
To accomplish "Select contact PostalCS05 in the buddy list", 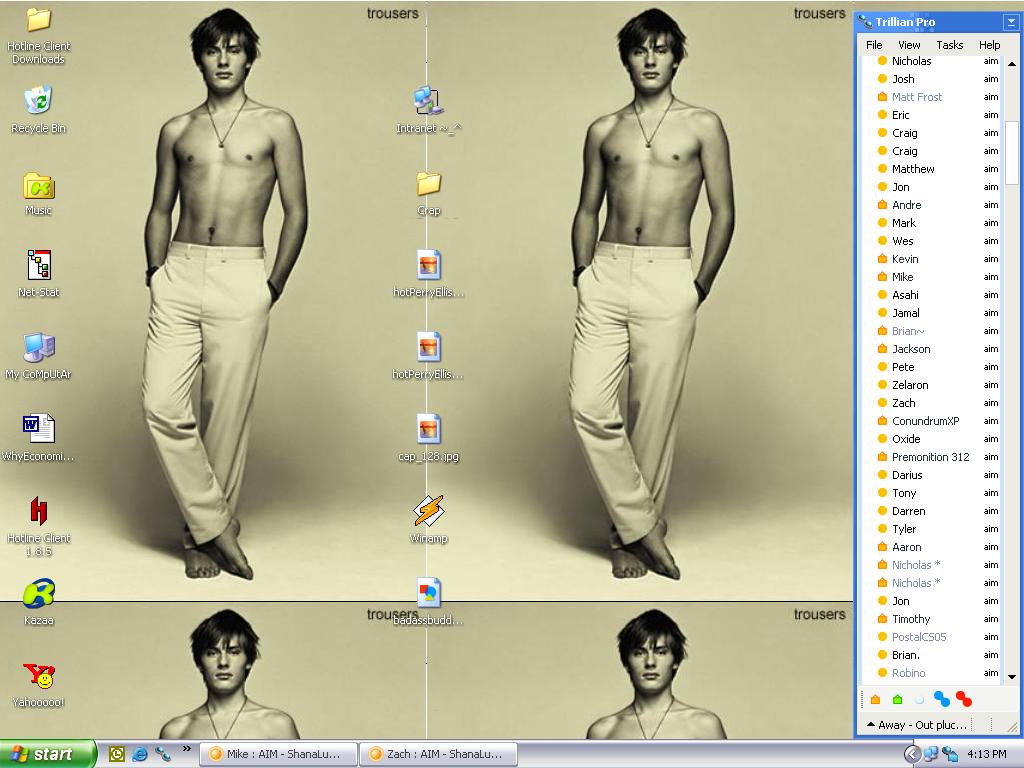I will (930, 637).
